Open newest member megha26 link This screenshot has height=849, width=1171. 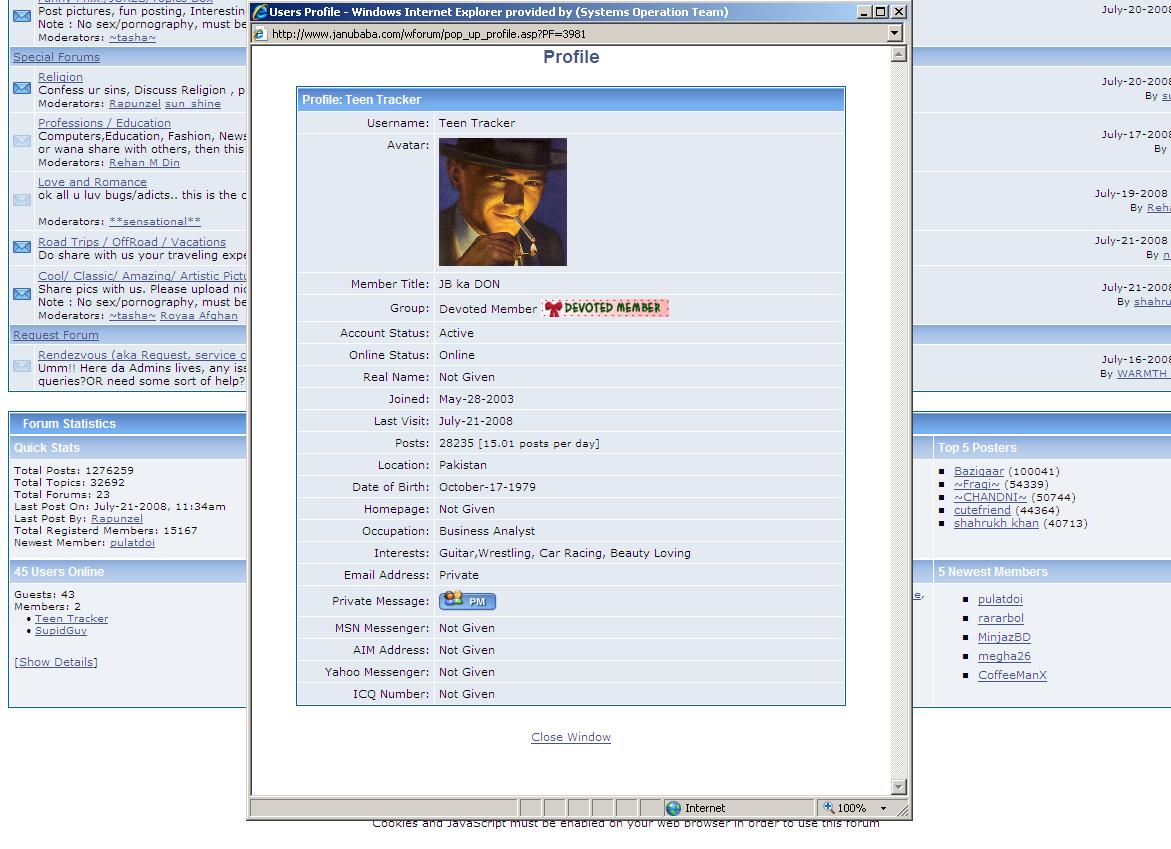1004,656
